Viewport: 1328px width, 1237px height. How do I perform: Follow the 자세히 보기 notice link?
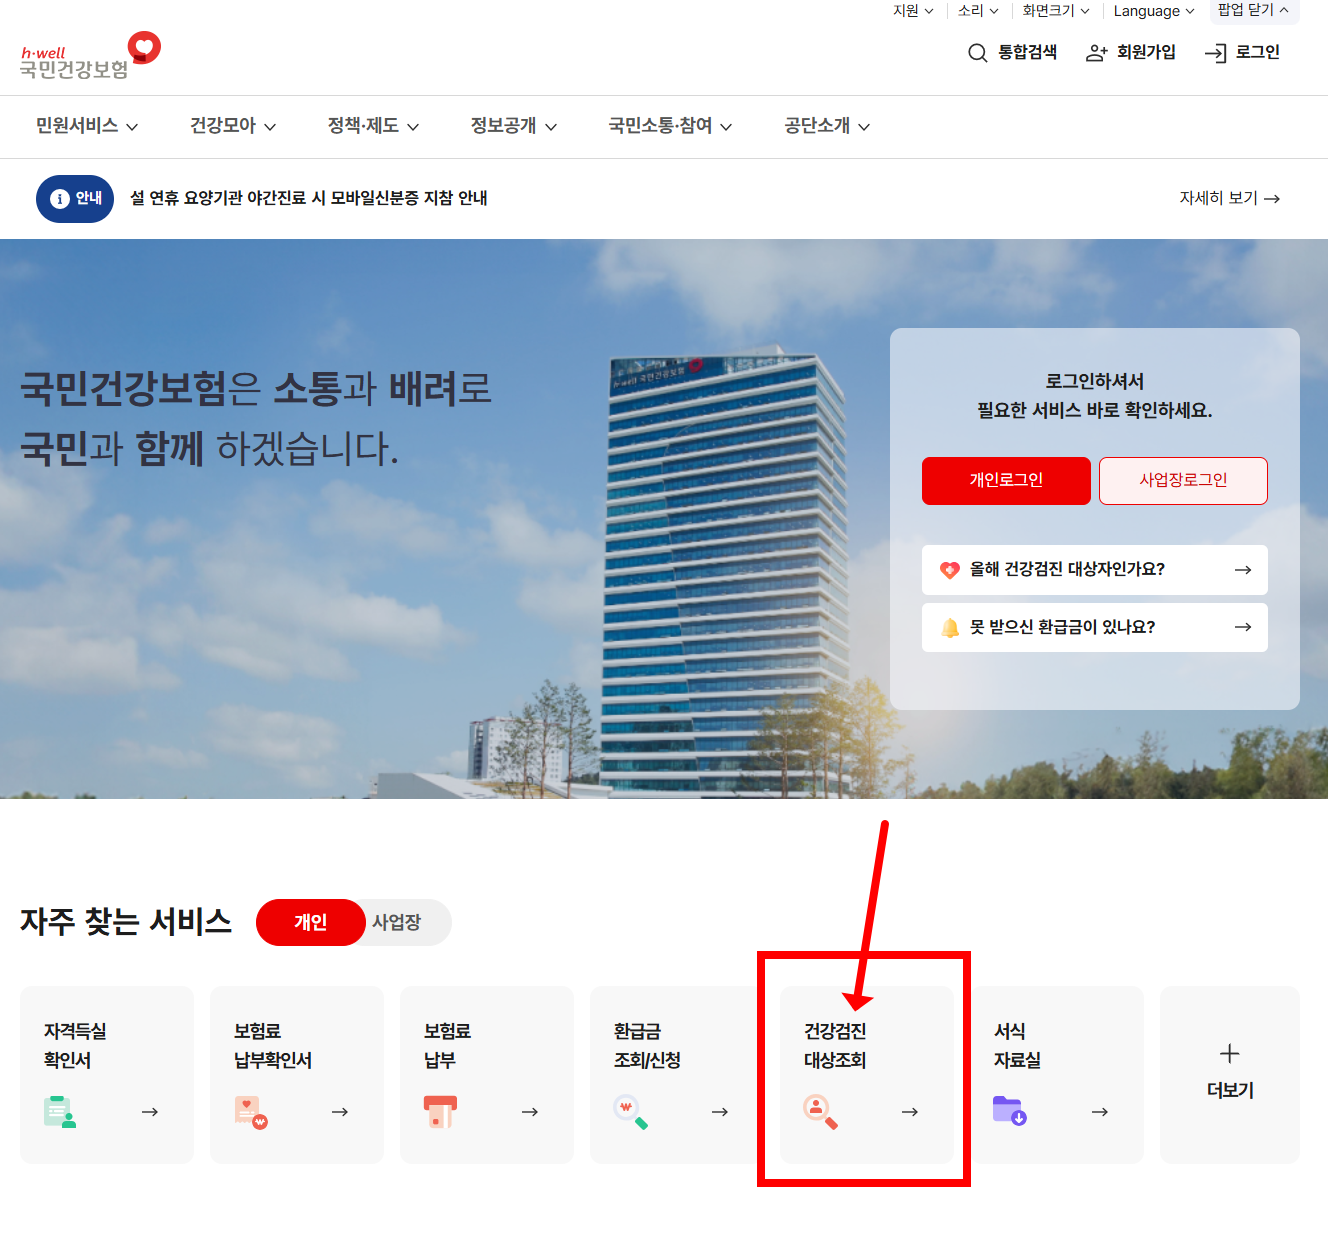(1229, 198)
